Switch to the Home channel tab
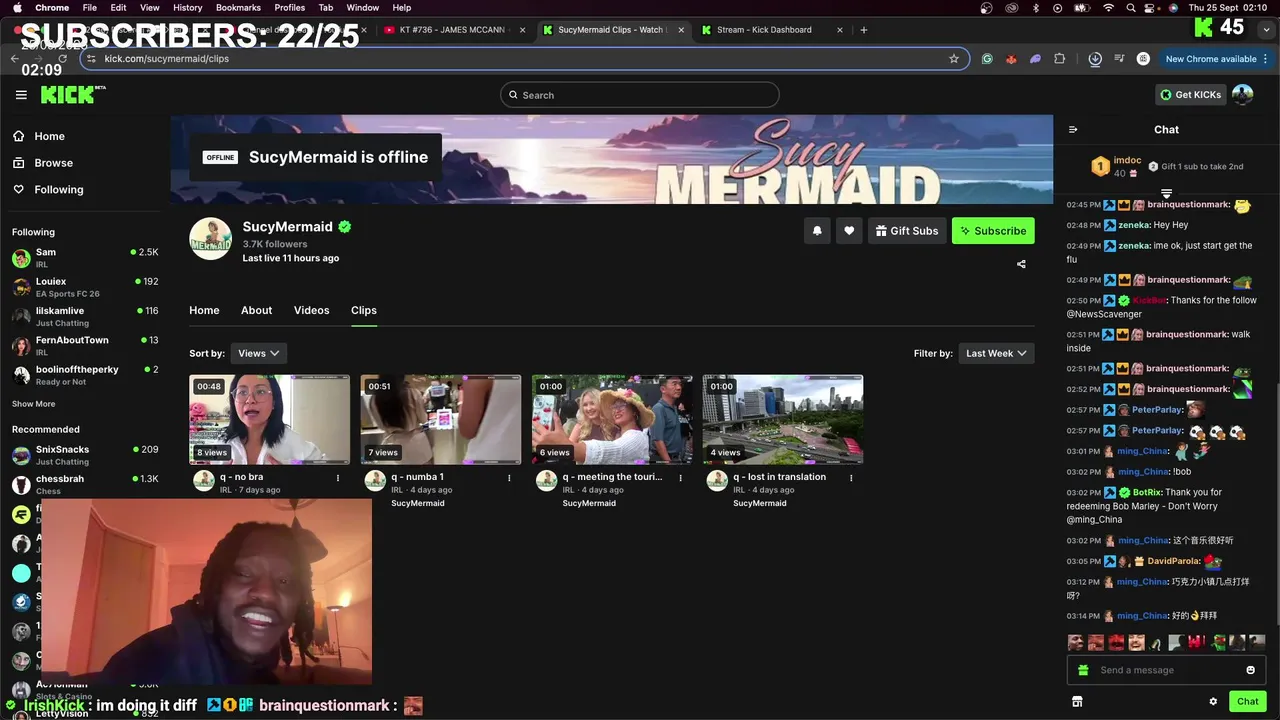The image size is (1280, 720). [204, 310]
